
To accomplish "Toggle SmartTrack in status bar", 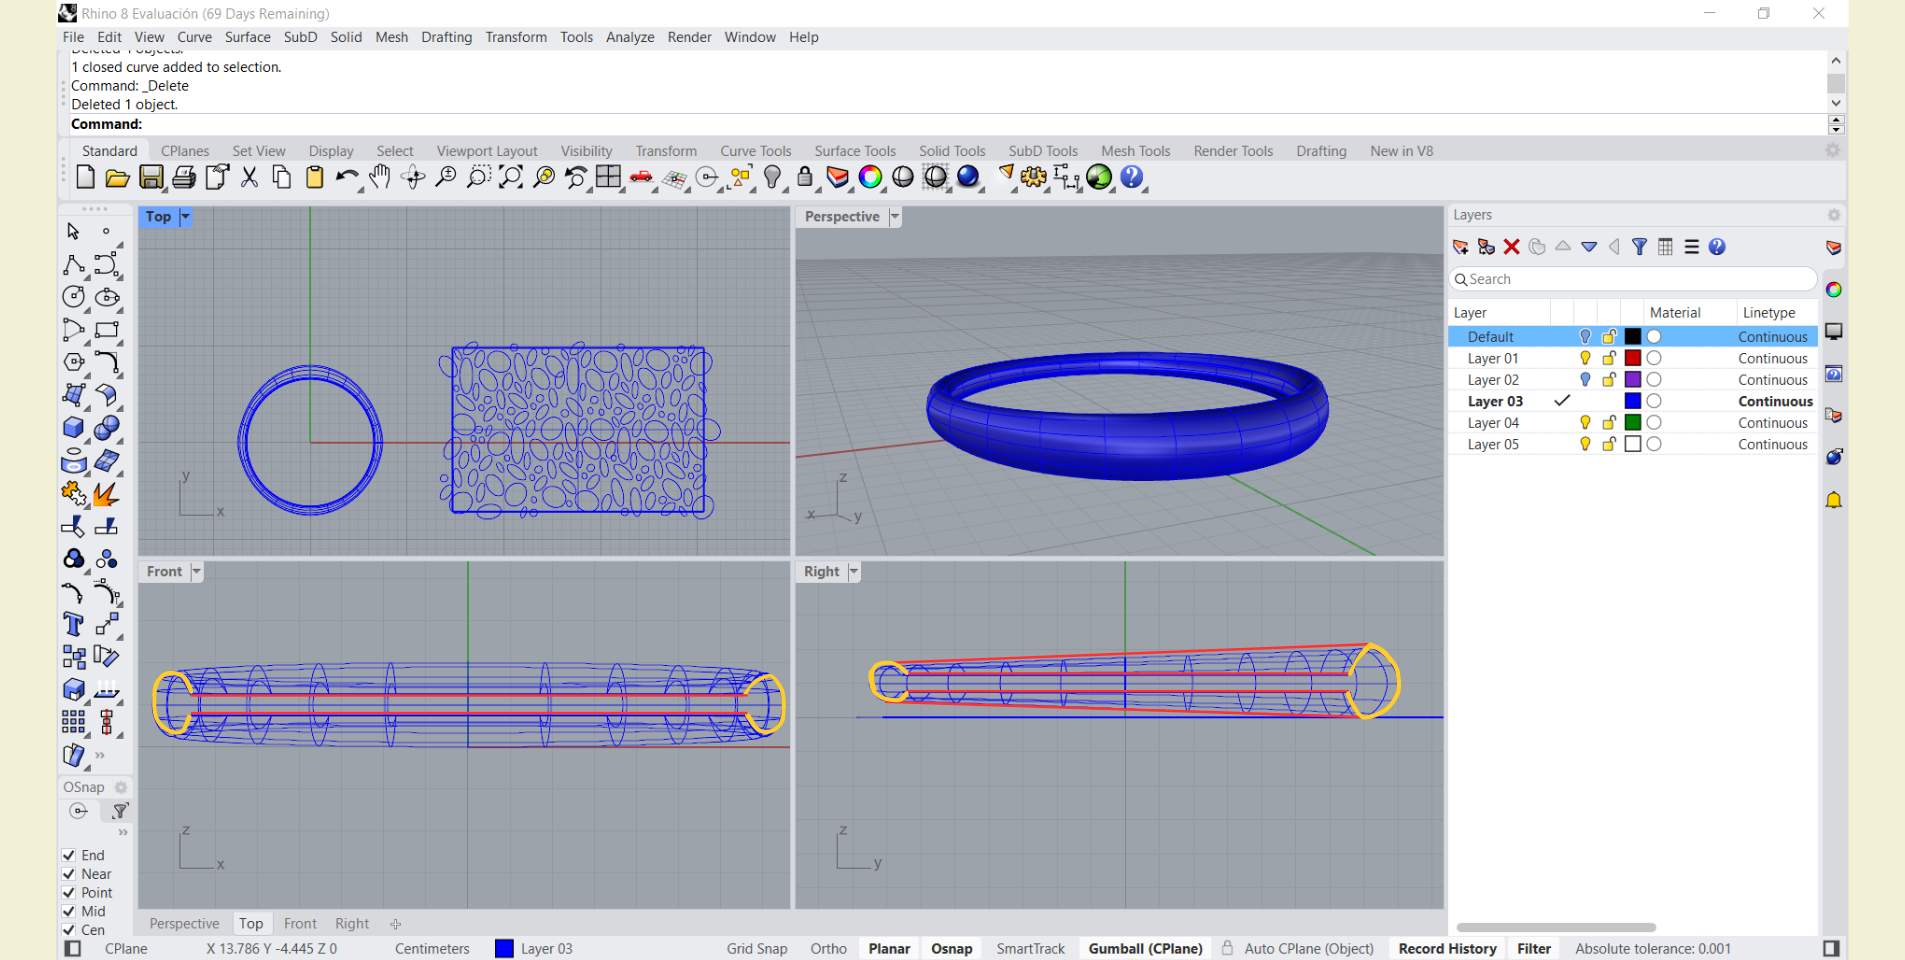I will [1030, 949].
